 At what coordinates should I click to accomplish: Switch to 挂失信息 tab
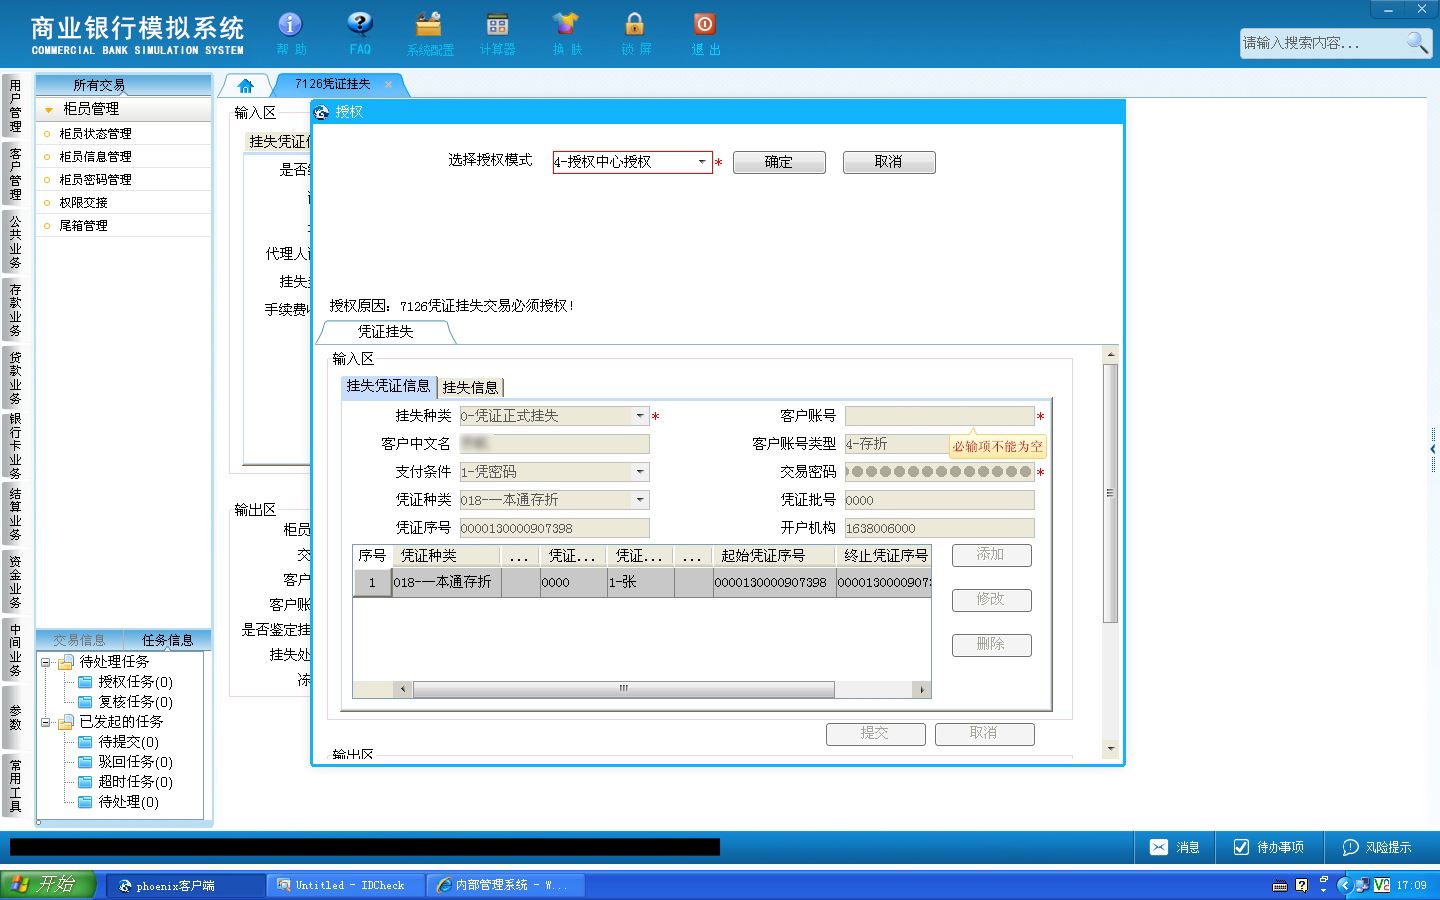coord(470,388)
